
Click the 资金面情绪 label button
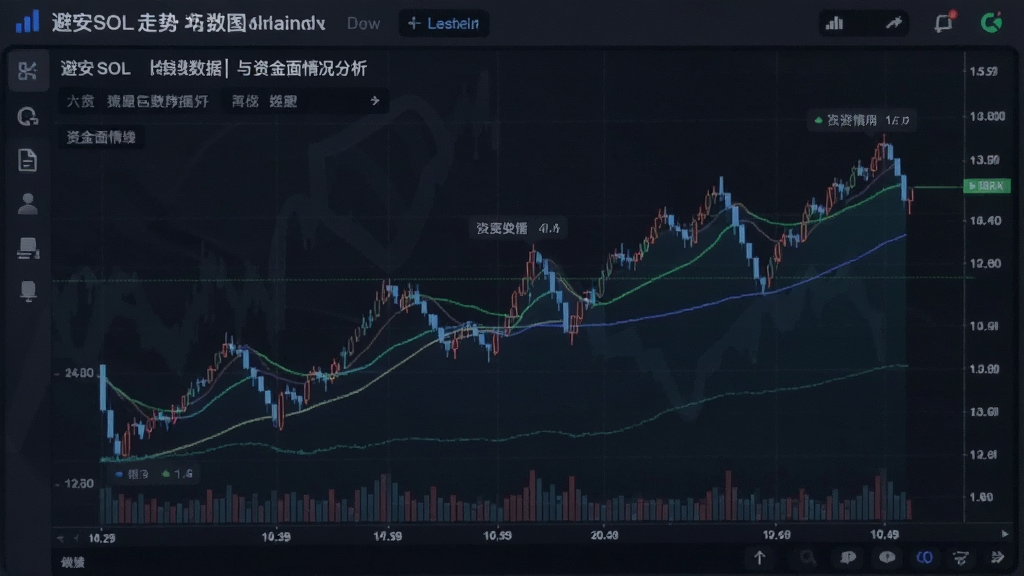[101, 137]
